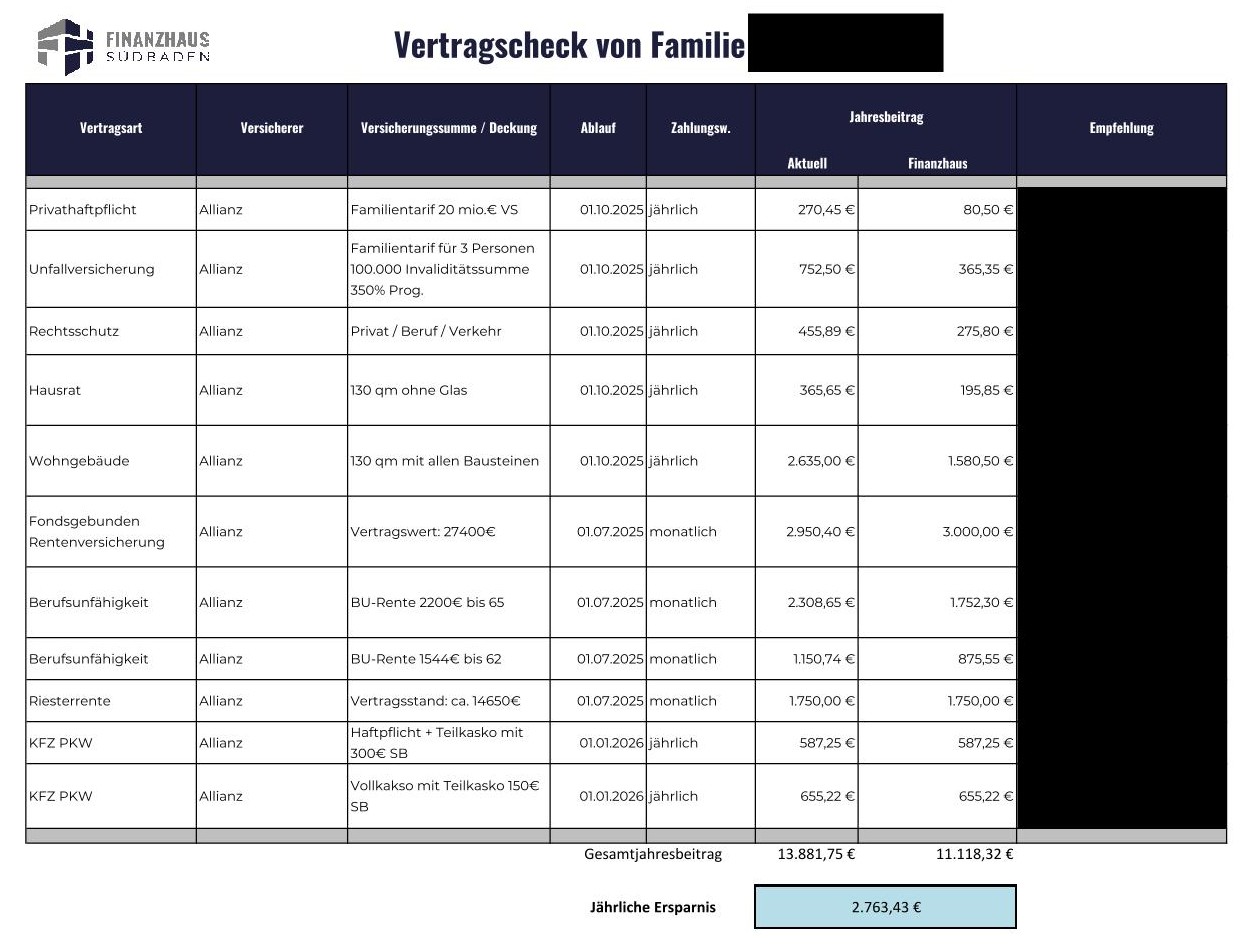Click date '01.10.2025' in Privathaftpflicht row
Image resolution: width=1253 pixels, height=949 pixels.
click(x=612, y=210)
